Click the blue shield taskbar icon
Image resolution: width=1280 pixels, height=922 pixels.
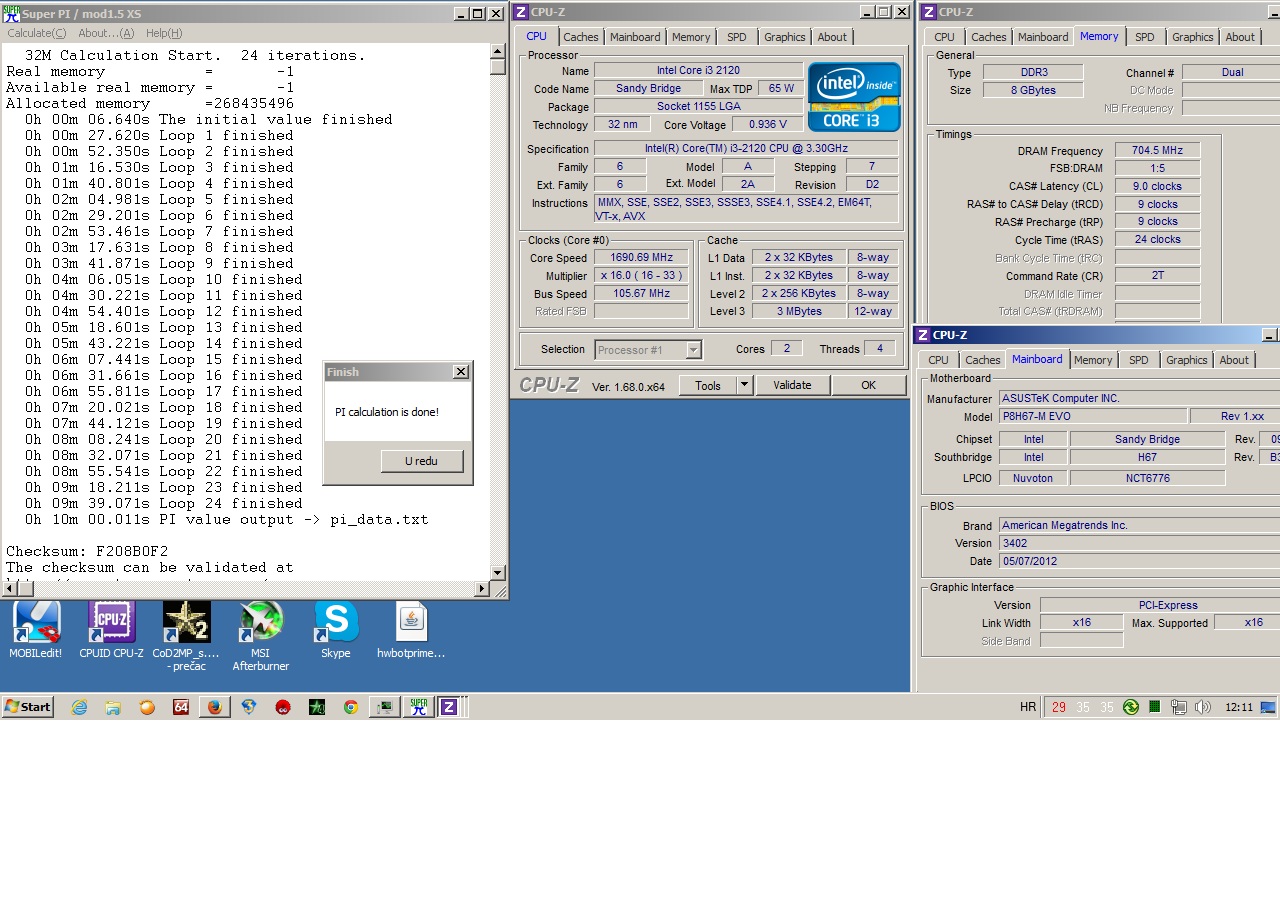(x=249, y=707)
